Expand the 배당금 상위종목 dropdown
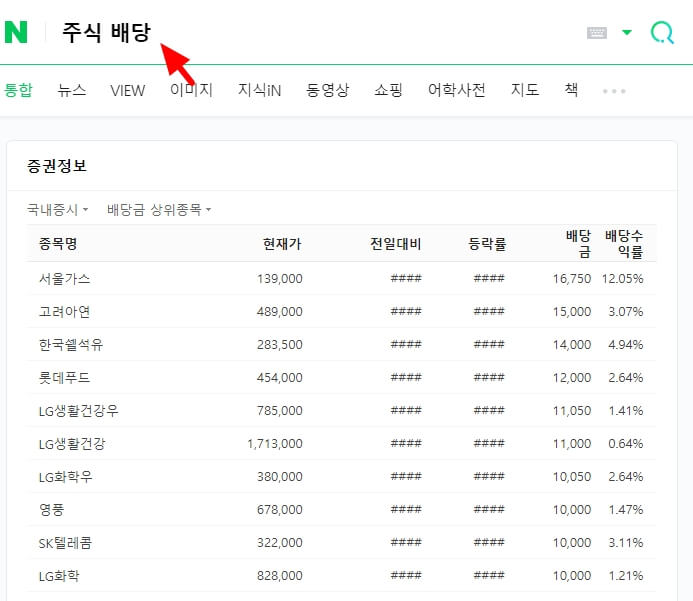The width and height of the screenshot is (693, 601). coord(159,209)
